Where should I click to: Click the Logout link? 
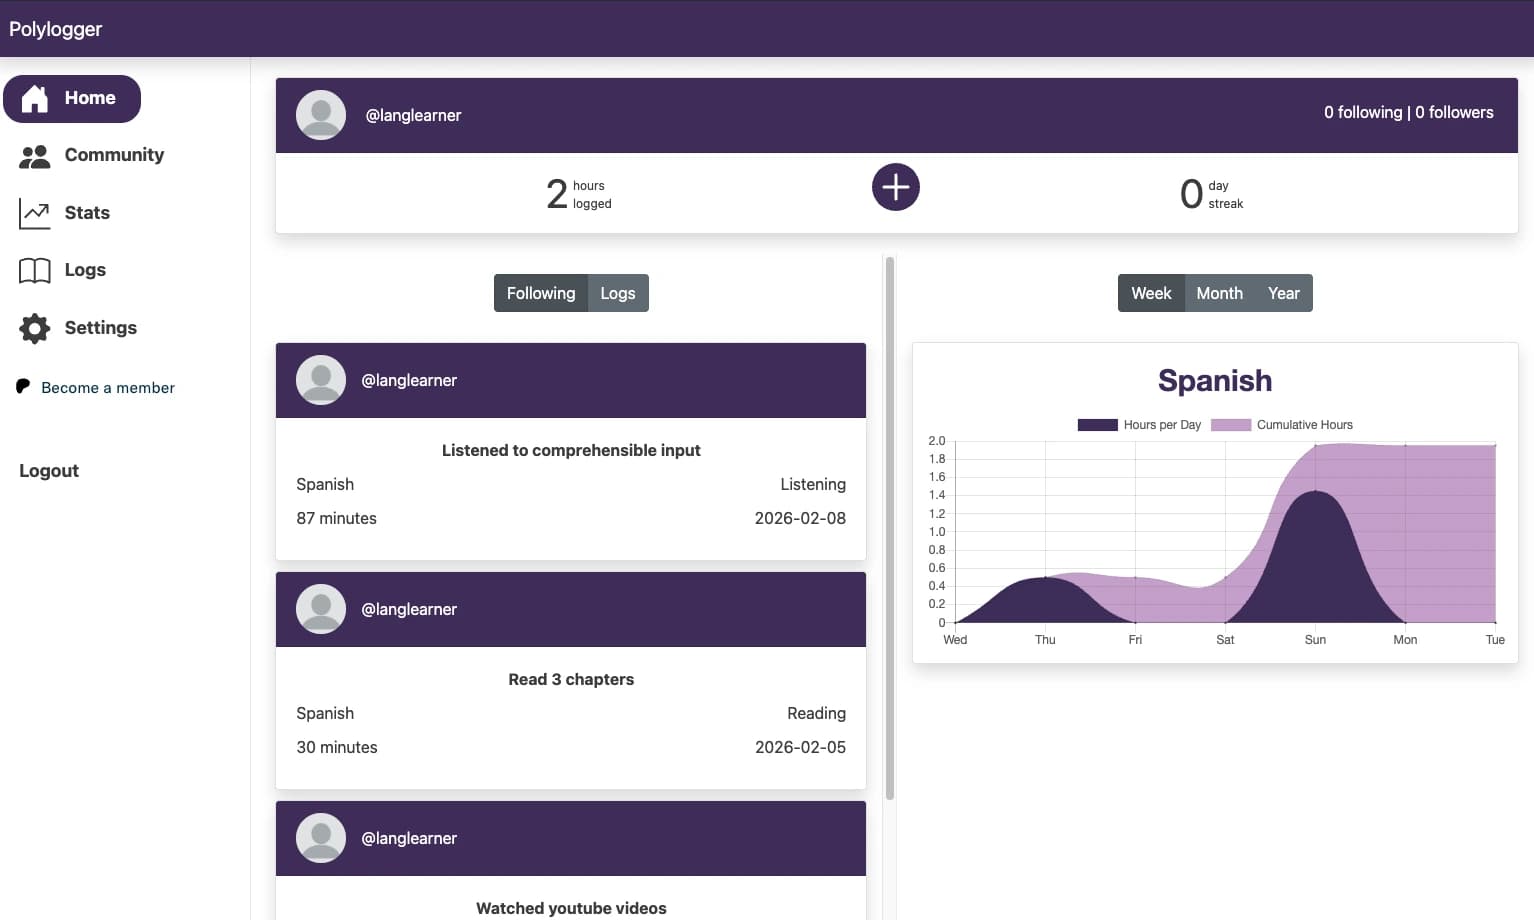[47, 470]
